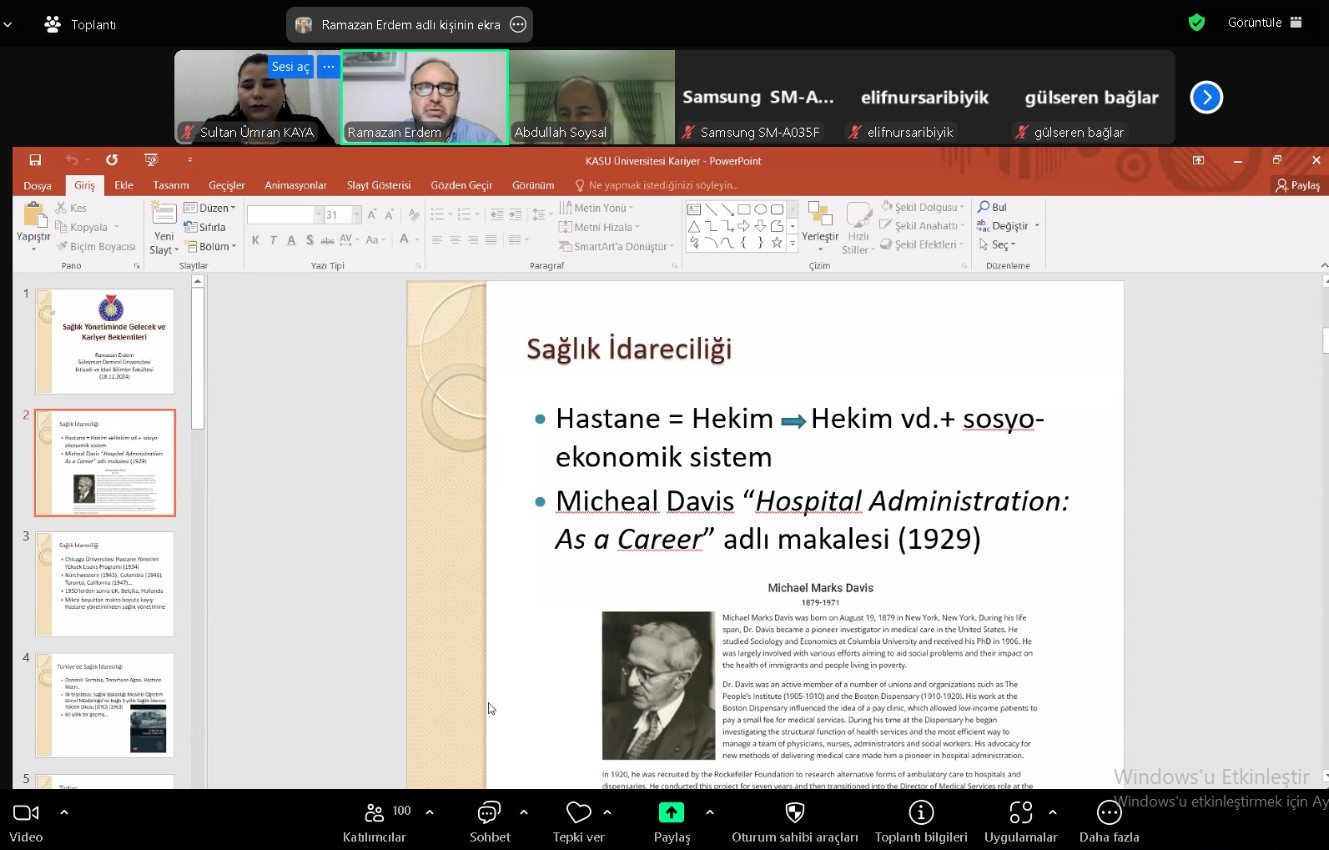
Task: Open options on Sultan Ümran KAYA's tile
Action: (x=328, y=67)
